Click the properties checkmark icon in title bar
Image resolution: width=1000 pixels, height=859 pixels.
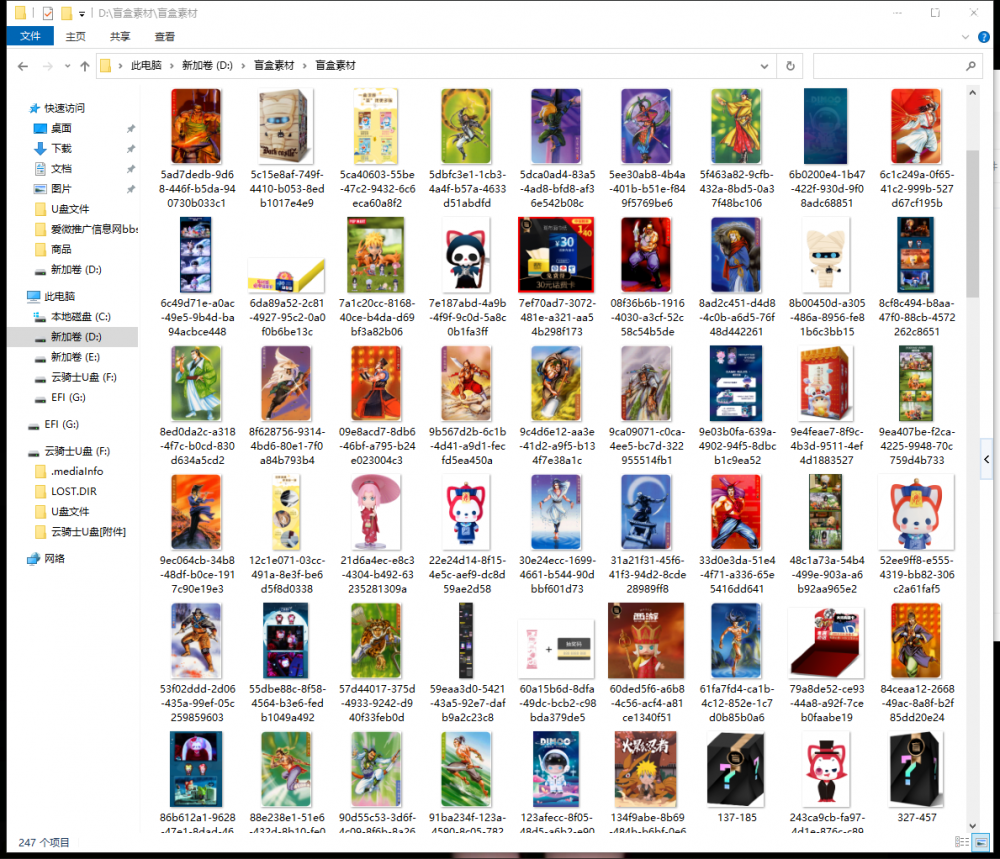pyautogui.click(x=48, y=13)
